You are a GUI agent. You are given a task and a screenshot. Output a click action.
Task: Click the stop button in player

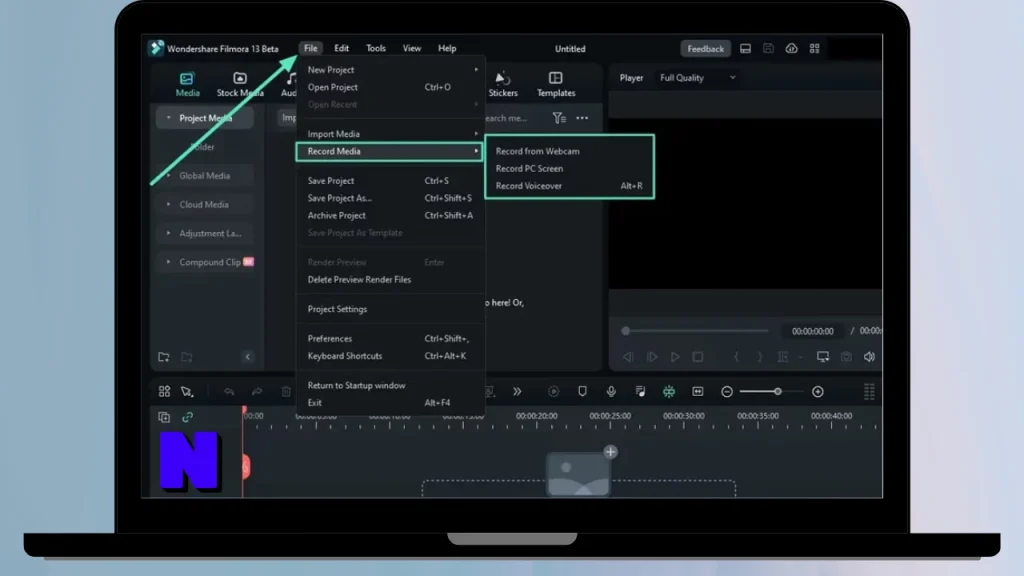point(698,357)
